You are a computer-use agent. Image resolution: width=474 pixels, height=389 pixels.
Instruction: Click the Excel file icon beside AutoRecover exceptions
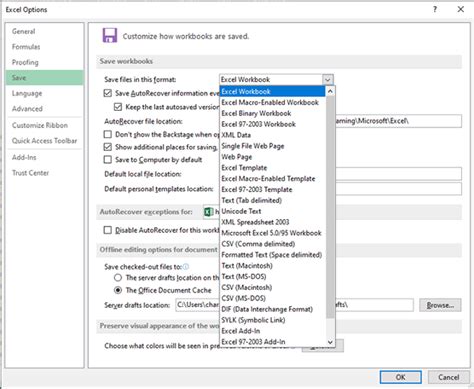coord(209,212)
